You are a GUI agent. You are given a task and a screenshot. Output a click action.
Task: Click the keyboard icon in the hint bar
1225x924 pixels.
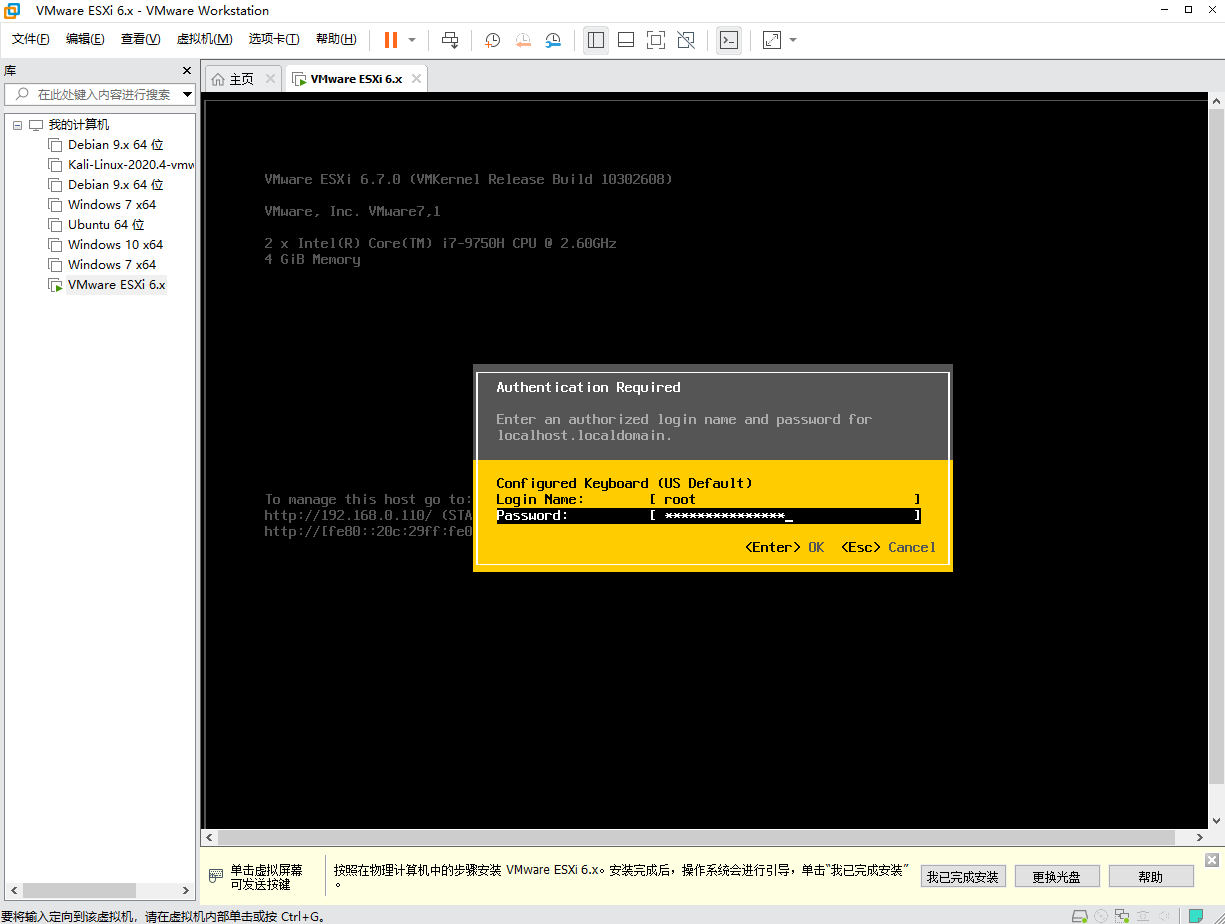(216, 876)
